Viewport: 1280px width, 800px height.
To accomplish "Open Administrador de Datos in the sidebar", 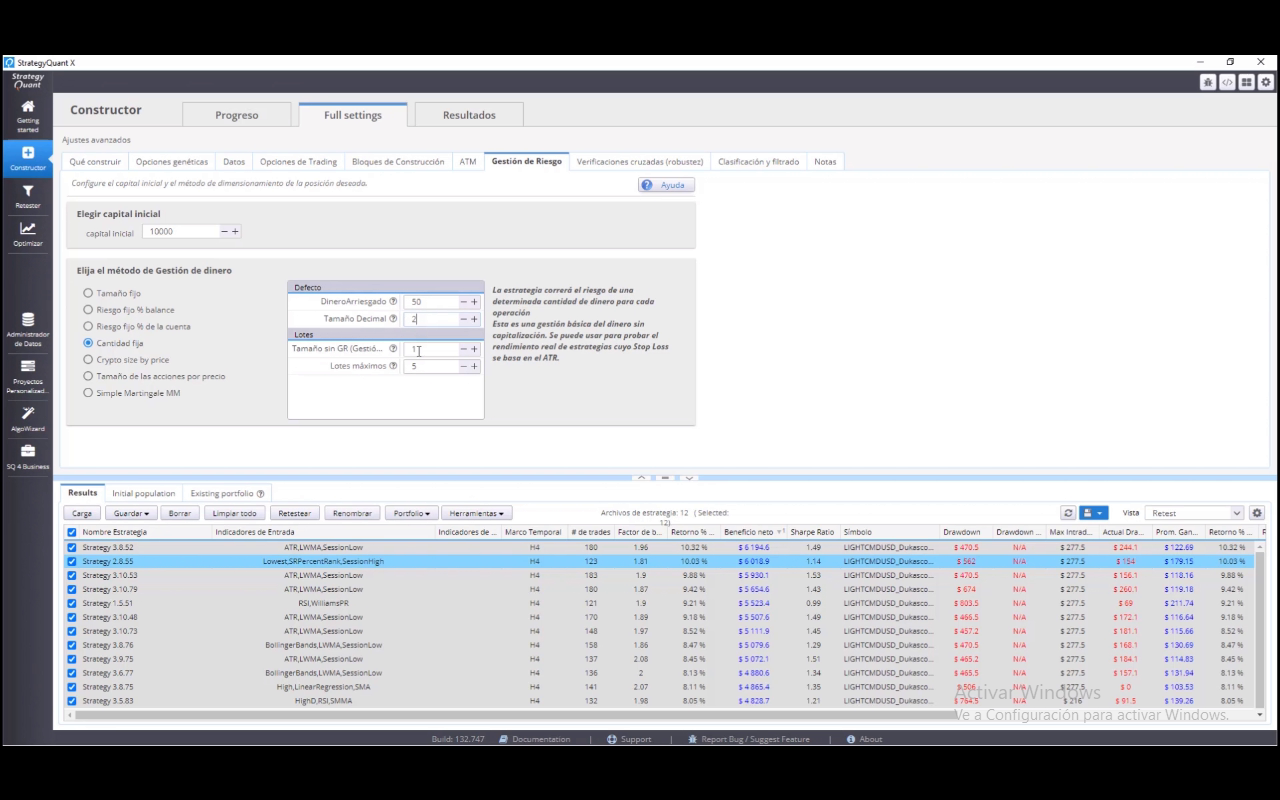I will pyautogui.click(x=28, y=328).
